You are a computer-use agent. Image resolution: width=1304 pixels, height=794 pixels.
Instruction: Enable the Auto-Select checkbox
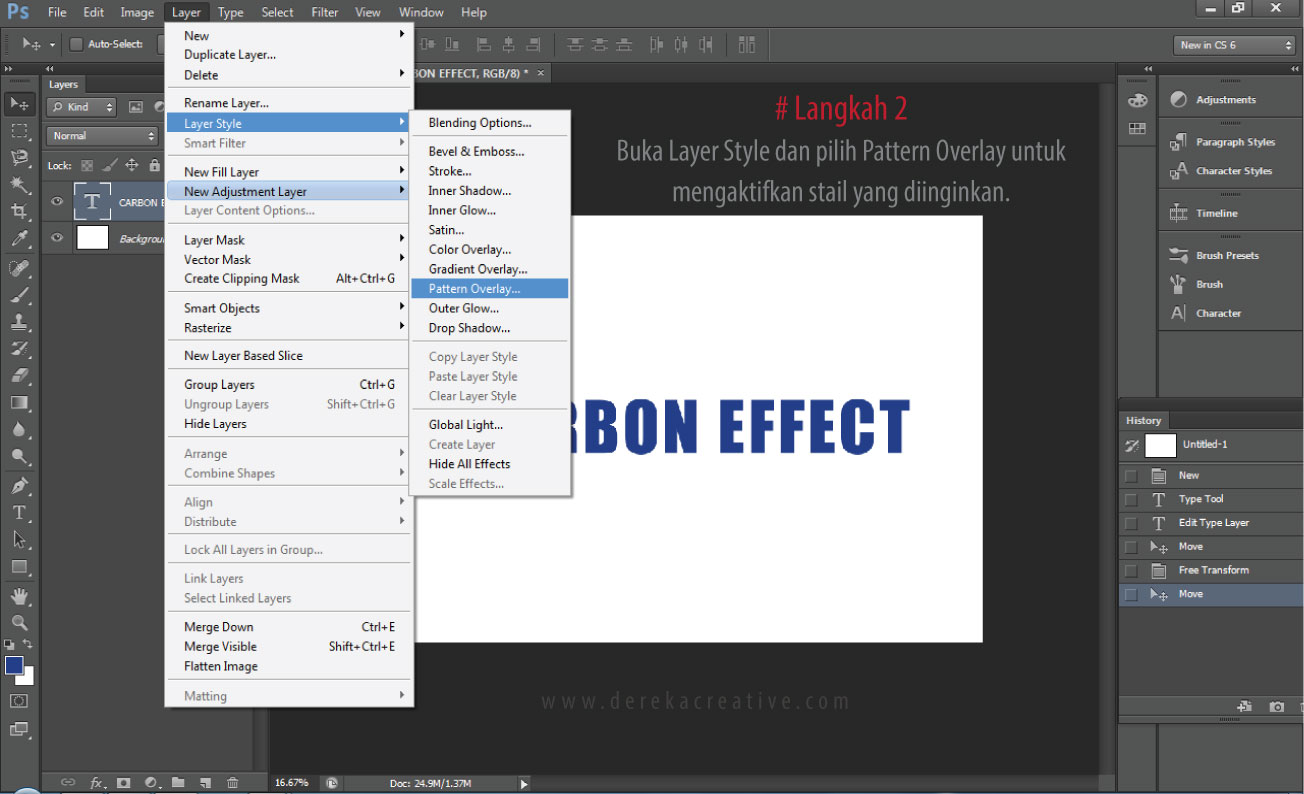click(76, 44)
